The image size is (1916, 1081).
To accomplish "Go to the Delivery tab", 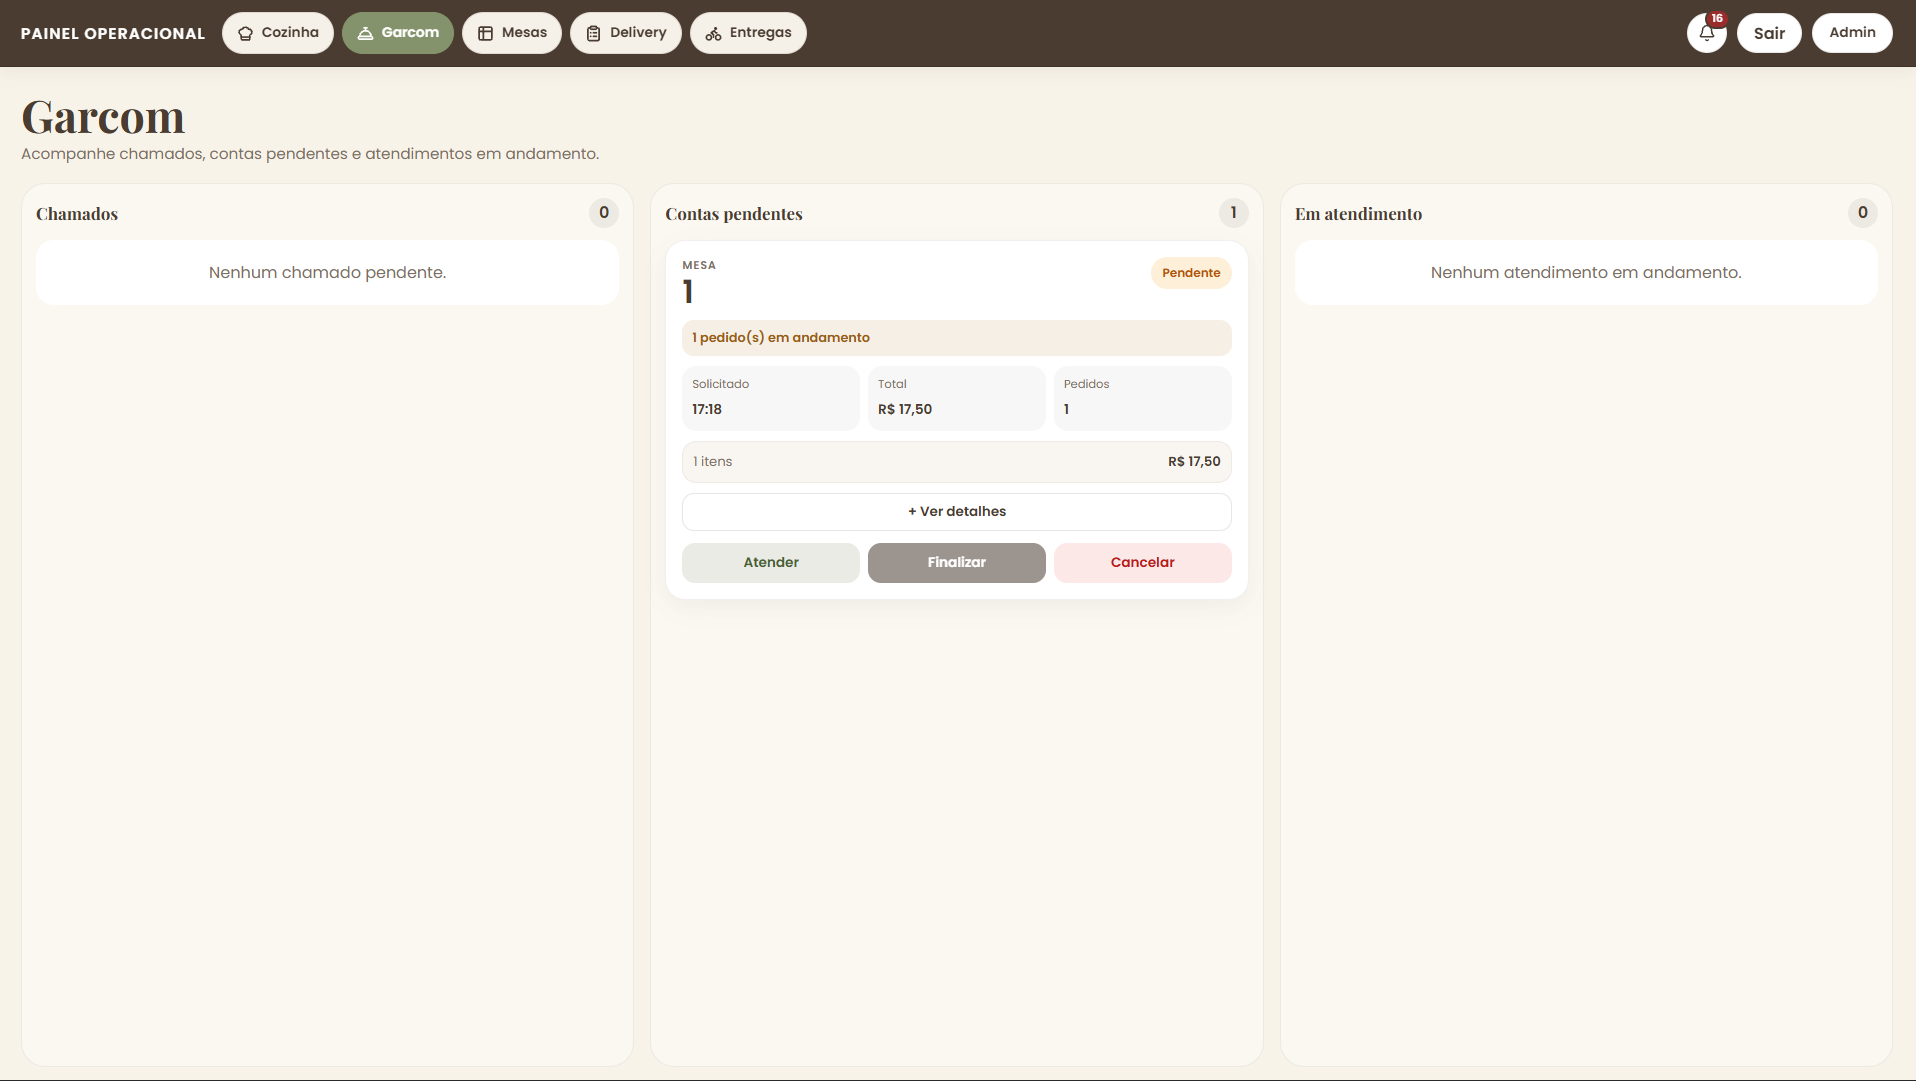I will (x=626, y=33).
